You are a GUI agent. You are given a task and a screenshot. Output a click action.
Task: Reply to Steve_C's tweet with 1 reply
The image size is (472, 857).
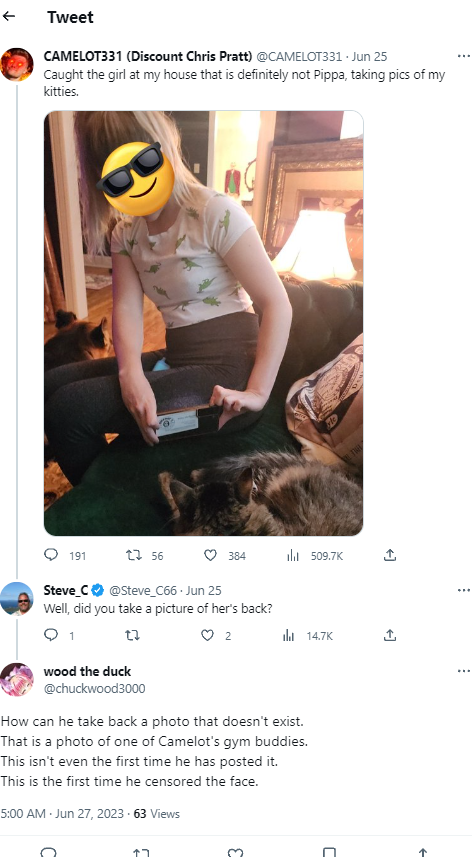pyautogui.click(x=51, y=635)
